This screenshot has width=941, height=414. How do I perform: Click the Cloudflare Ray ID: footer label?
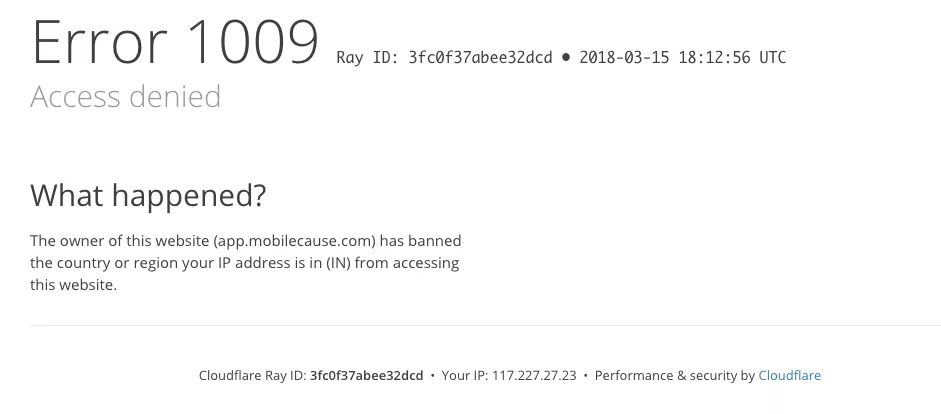pyautogui.click(x=253, y=376)
